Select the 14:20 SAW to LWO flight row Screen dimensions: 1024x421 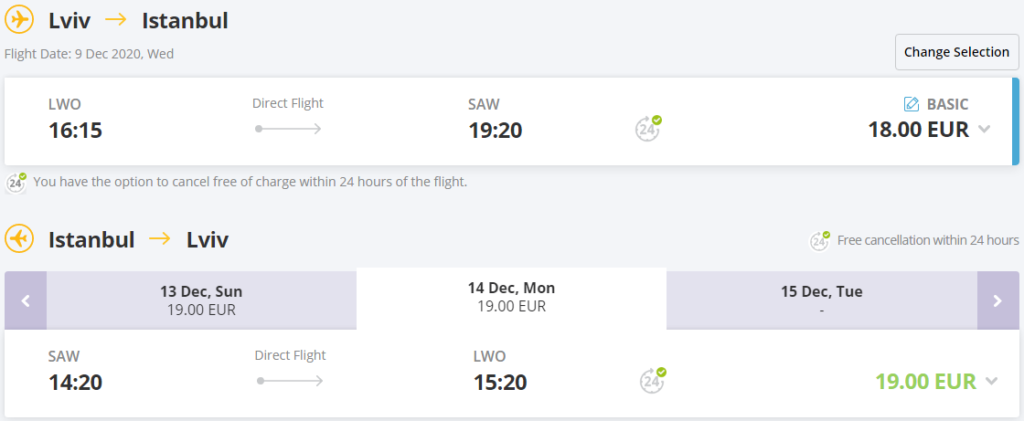[x=511, y=373]
